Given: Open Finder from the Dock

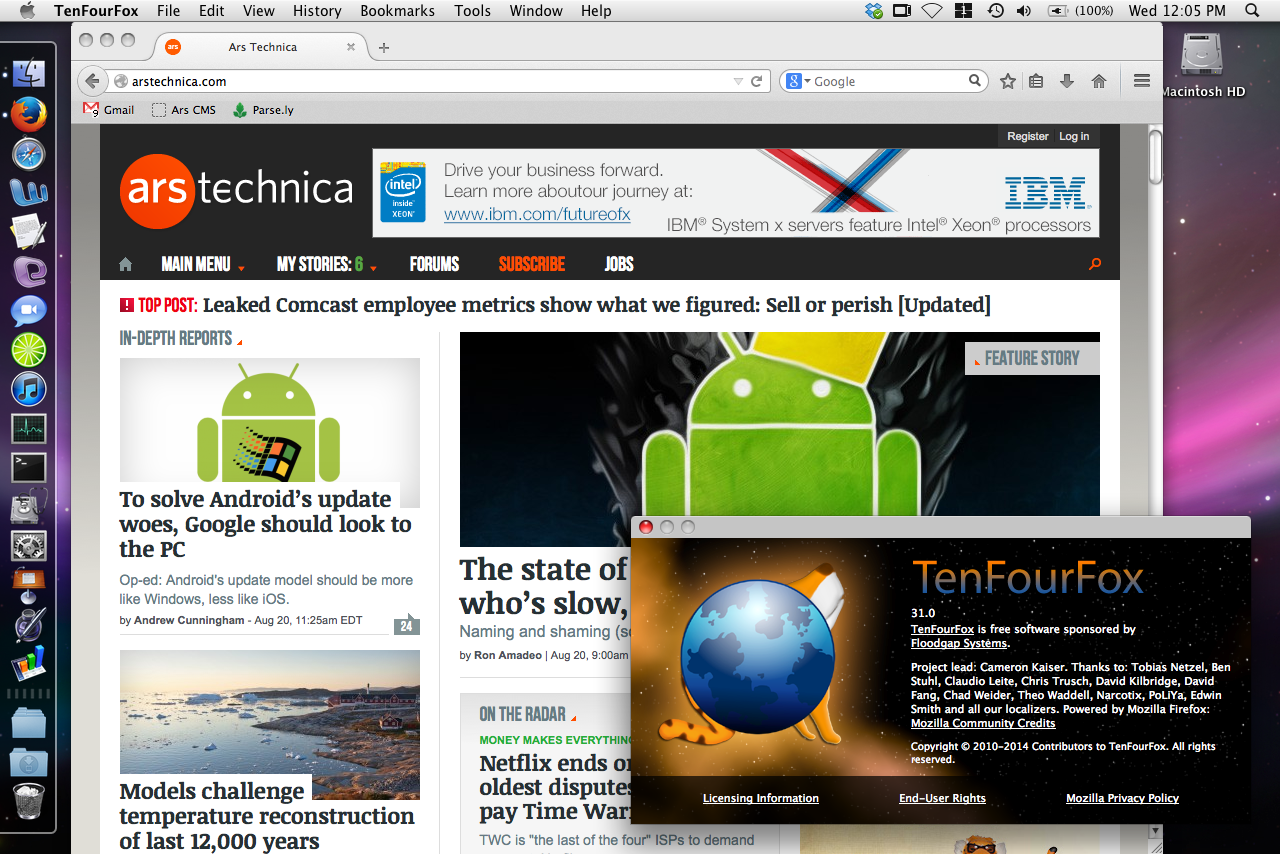Looking at the screenshot, I should (x=29, y=73).
